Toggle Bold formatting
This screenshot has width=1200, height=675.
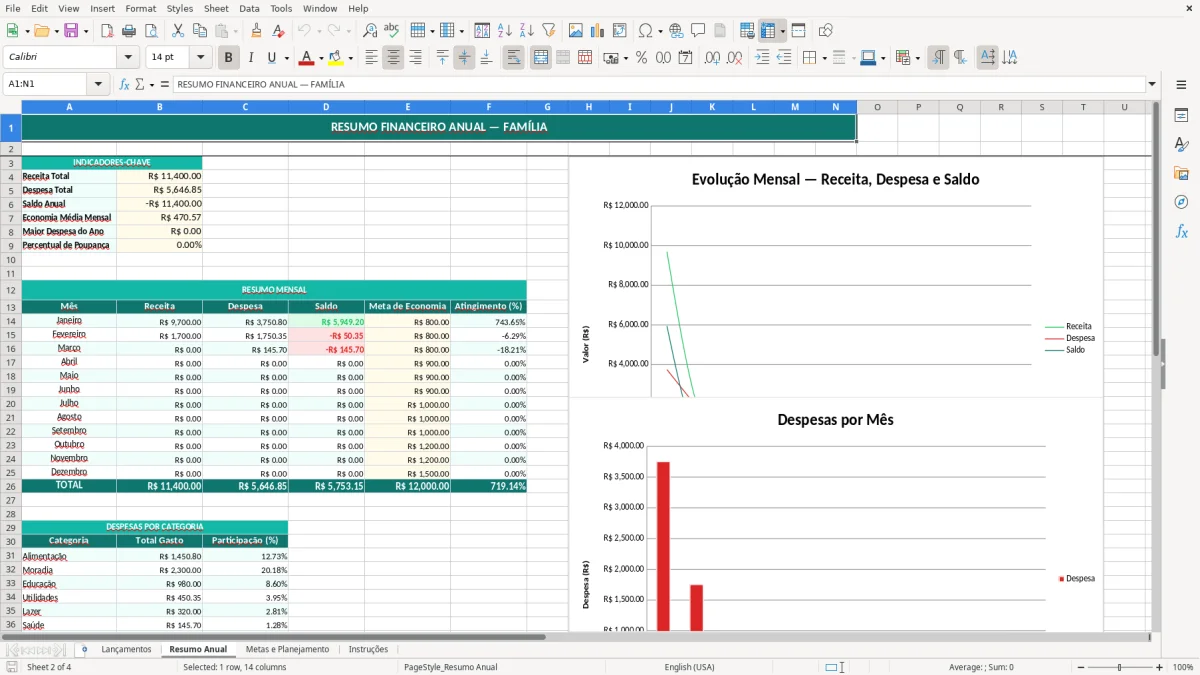(x=229, y=58)
